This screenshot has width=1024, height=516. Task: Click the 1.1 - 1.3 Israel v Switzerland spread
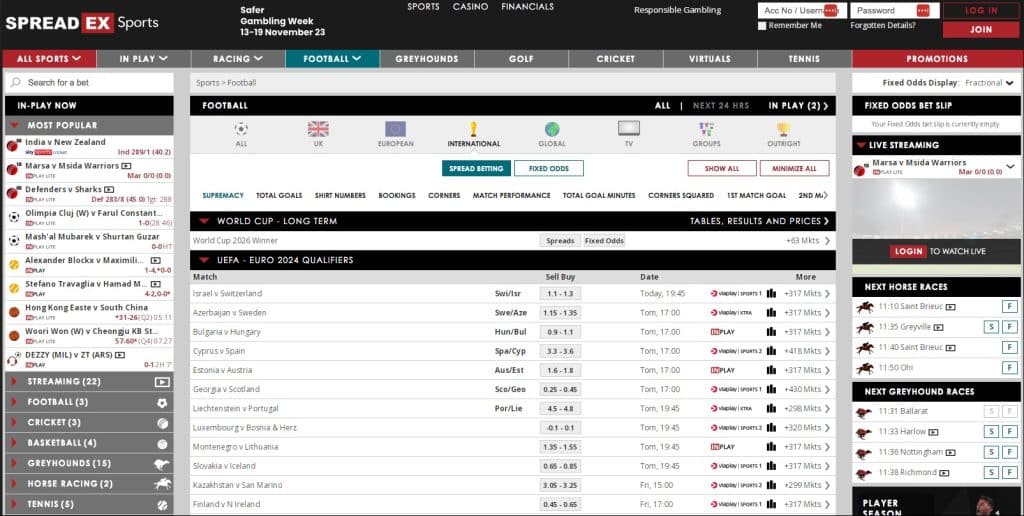pyautogui.click(x=560, y=294)
